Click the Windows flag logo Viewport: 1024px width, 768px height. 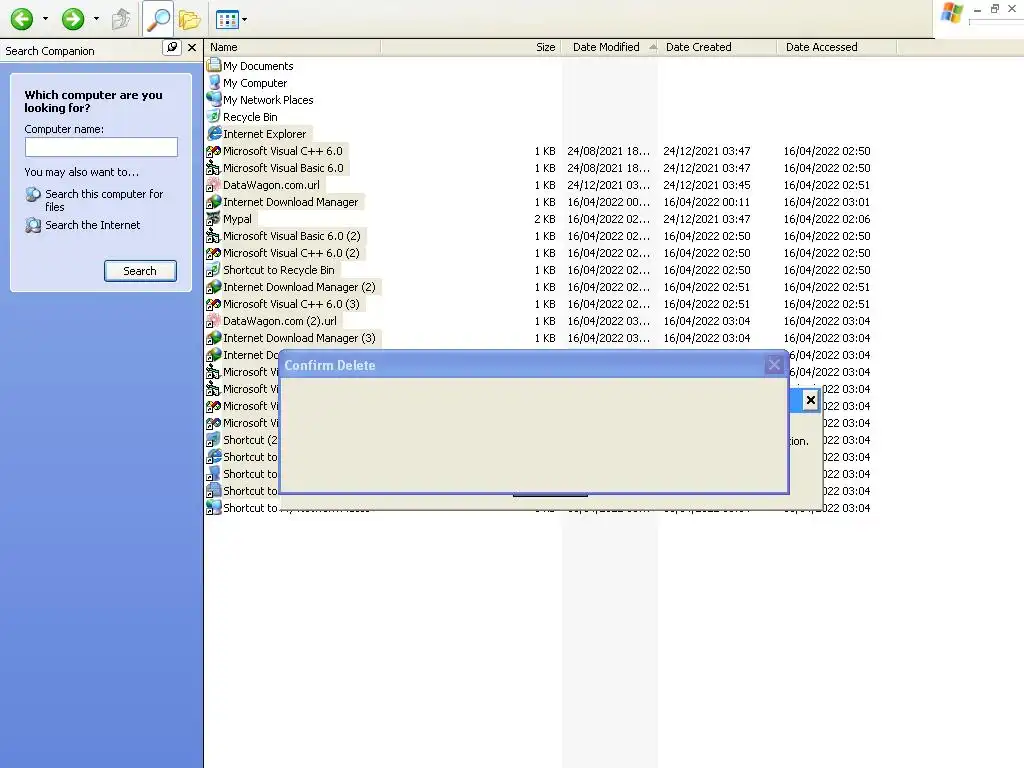point(952,13)
